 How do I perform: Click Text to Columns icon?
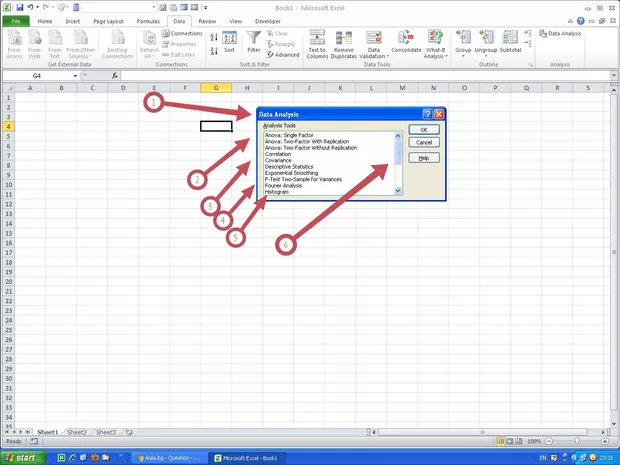(317, 44)
